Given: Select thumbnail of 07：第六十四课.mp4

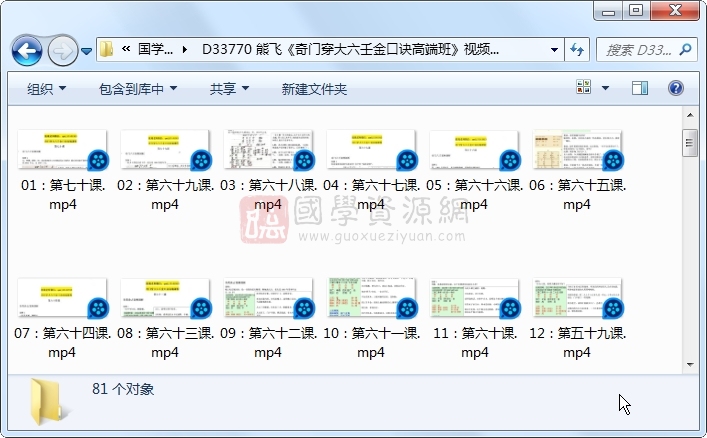Looking at the screenshot, I should [63, 298].
